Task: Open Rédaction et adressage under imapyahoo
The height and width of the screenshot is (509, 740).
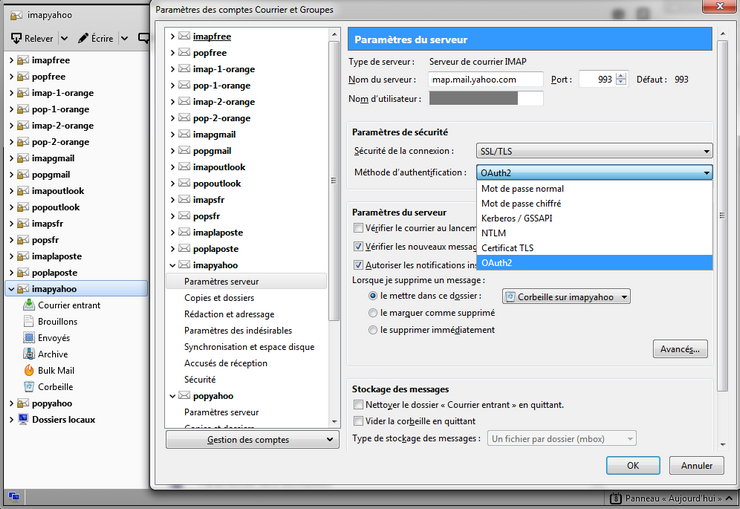Action: pyautogui.click(x=229, y=314)
